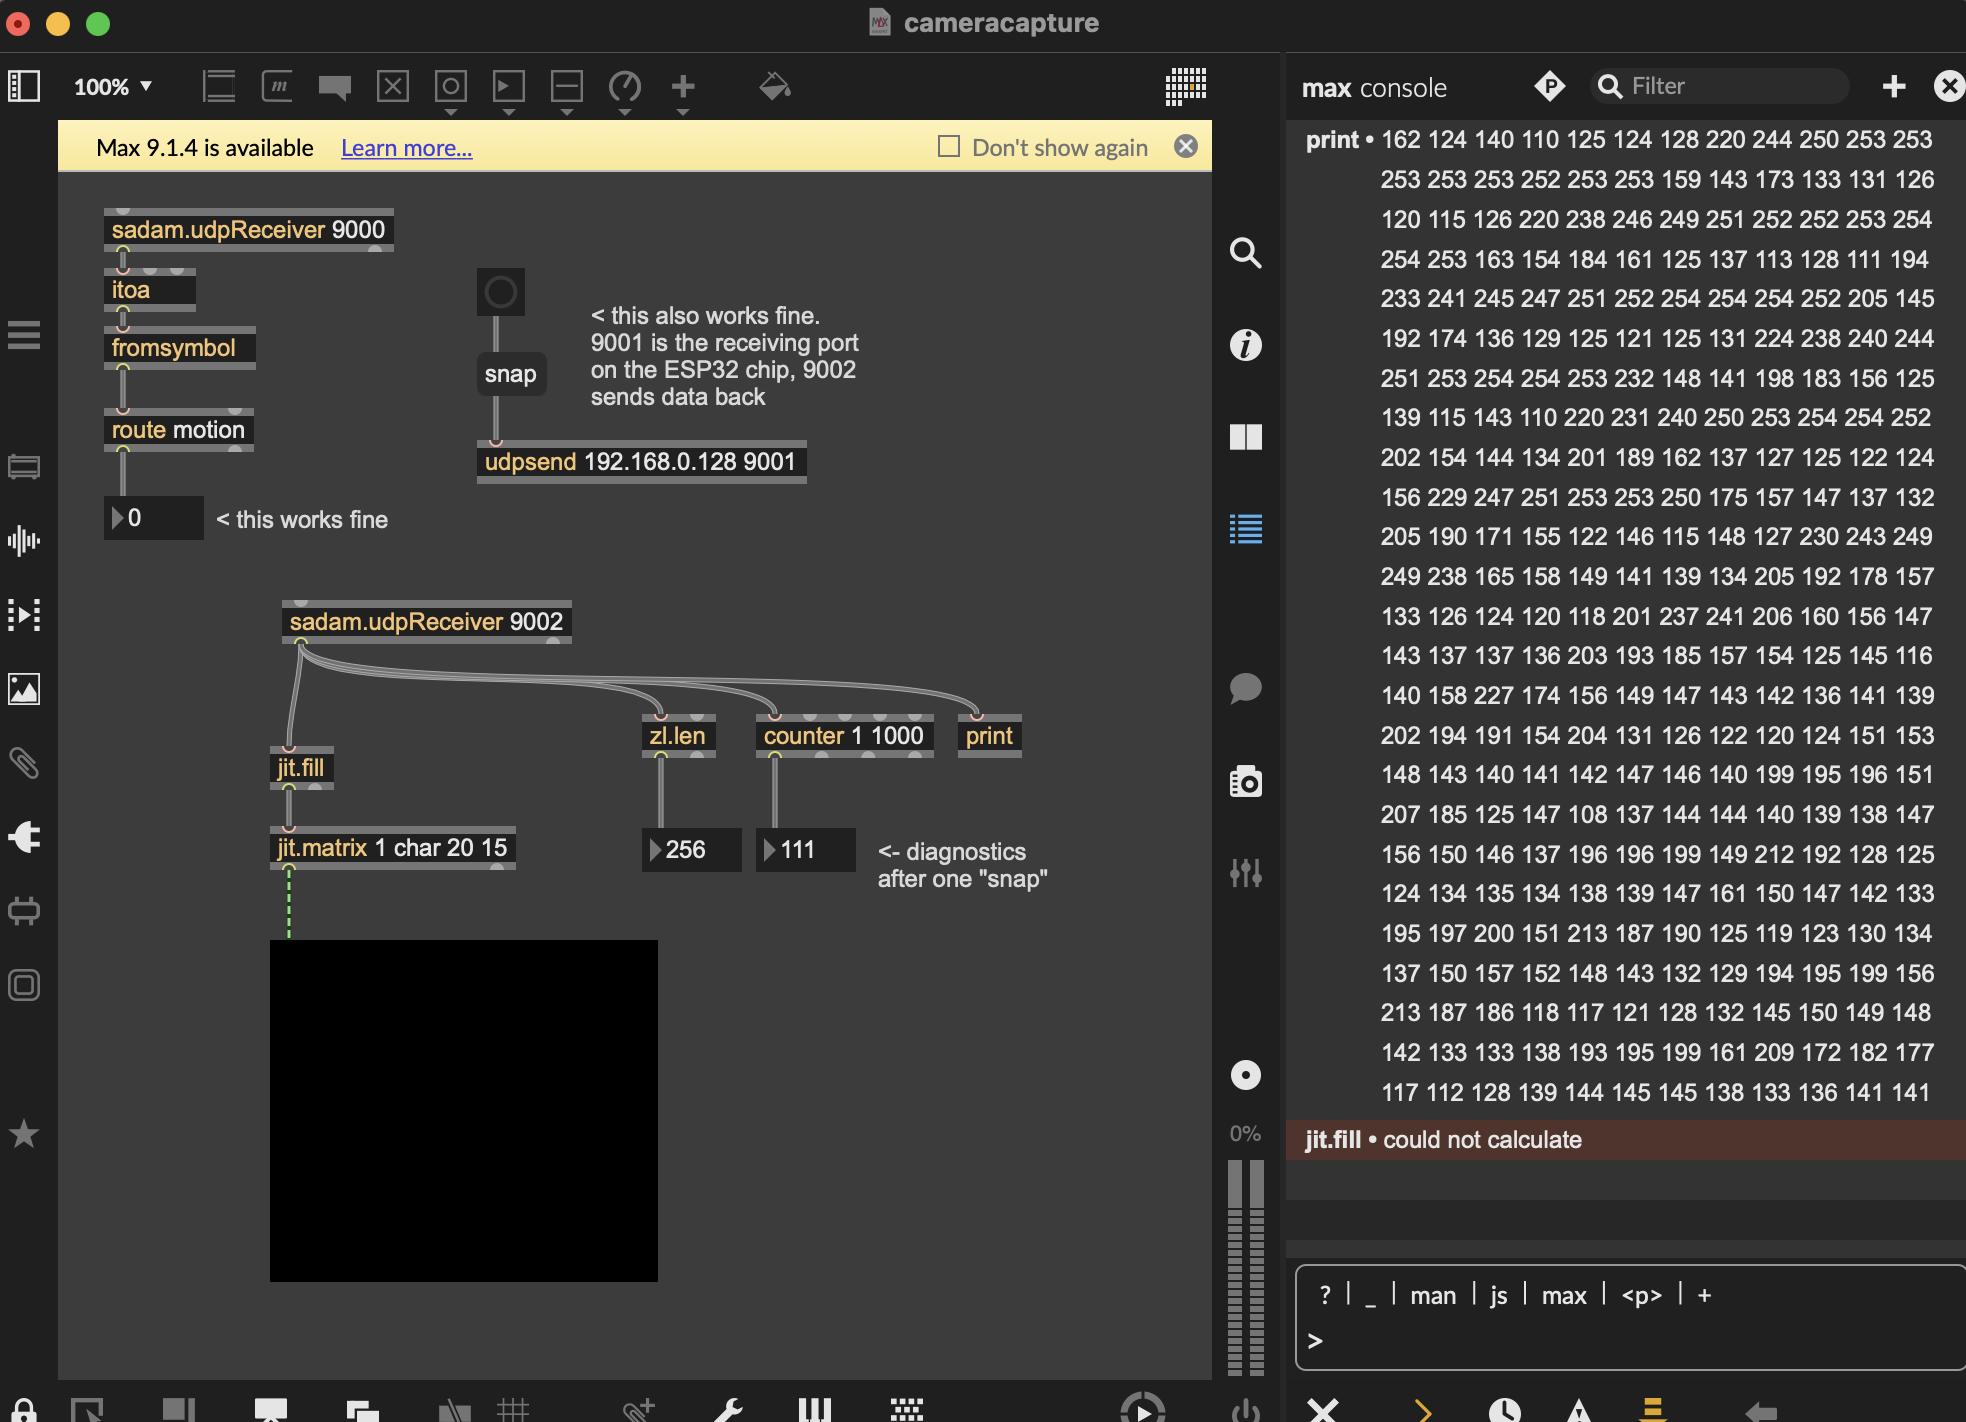The image size is (1966, 1422).
Task: Click the calendar grid icon
Action: 1186,87
